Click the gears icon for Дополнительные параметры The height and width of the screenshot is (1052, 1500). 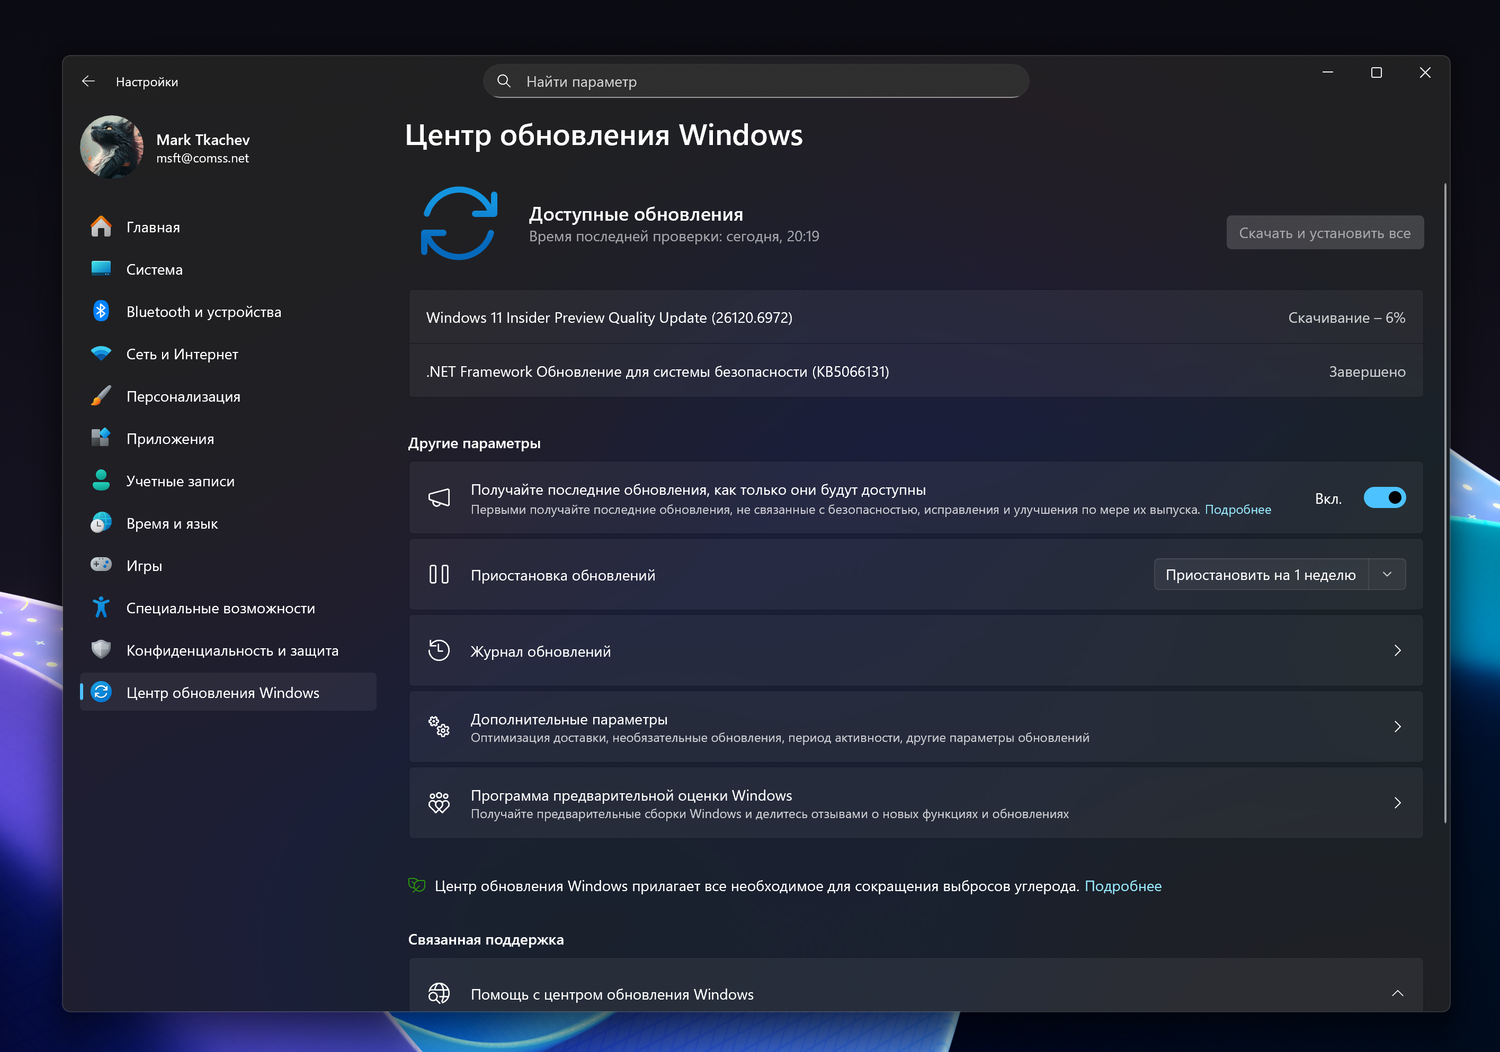click(x=439, y=726)
